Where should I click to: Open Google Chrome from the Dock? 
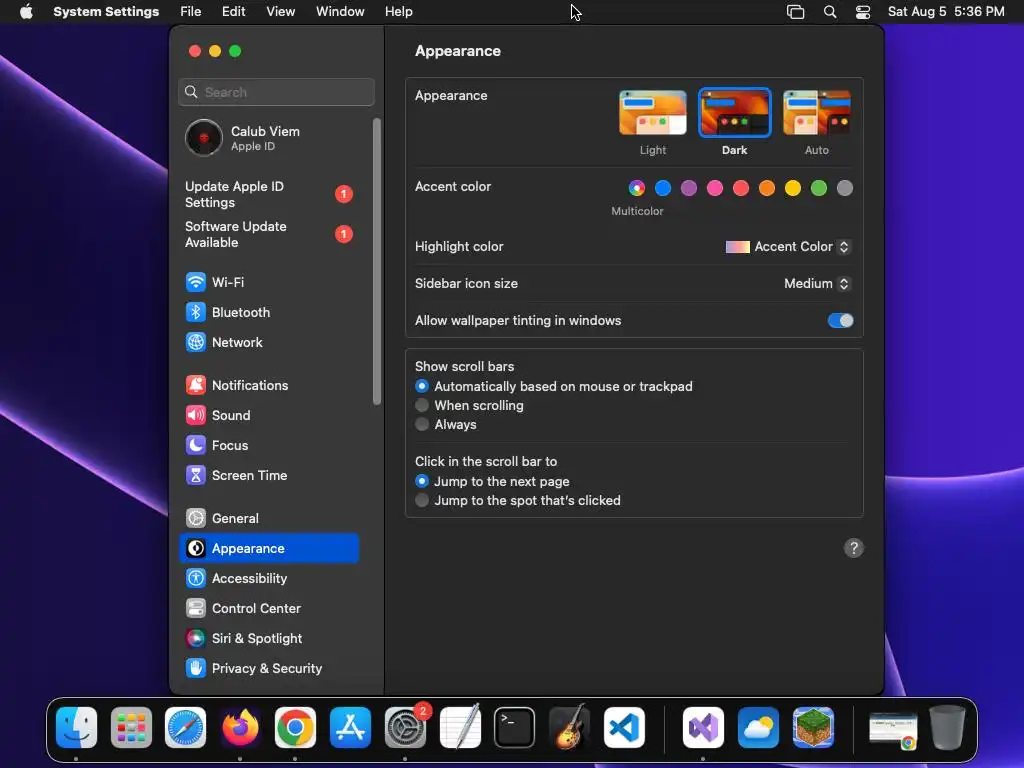pos(295,728)
